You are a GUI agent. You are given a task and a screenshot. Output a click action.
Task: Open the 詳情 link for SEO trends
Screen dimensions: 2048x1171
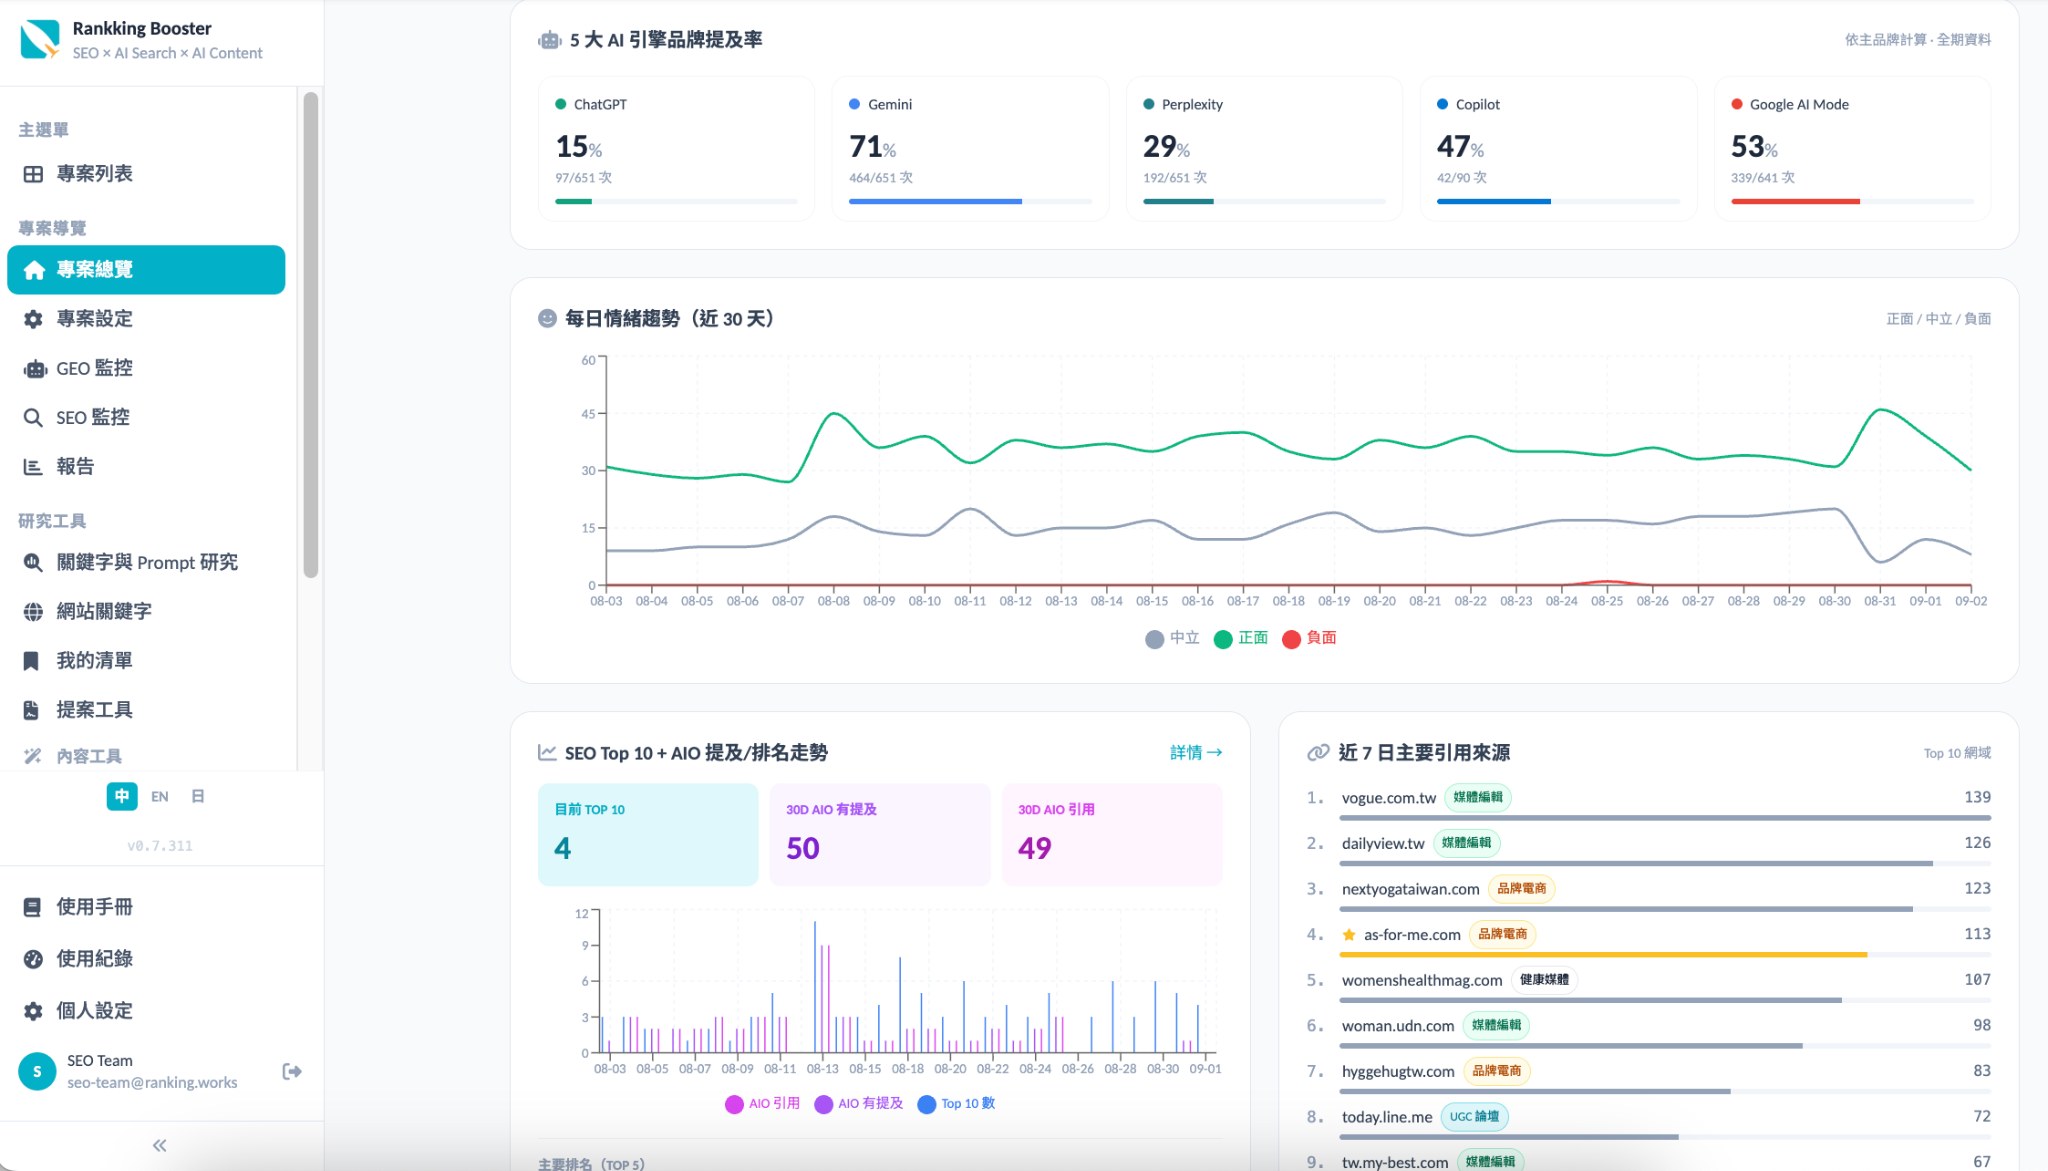[x=1196, y=752]
